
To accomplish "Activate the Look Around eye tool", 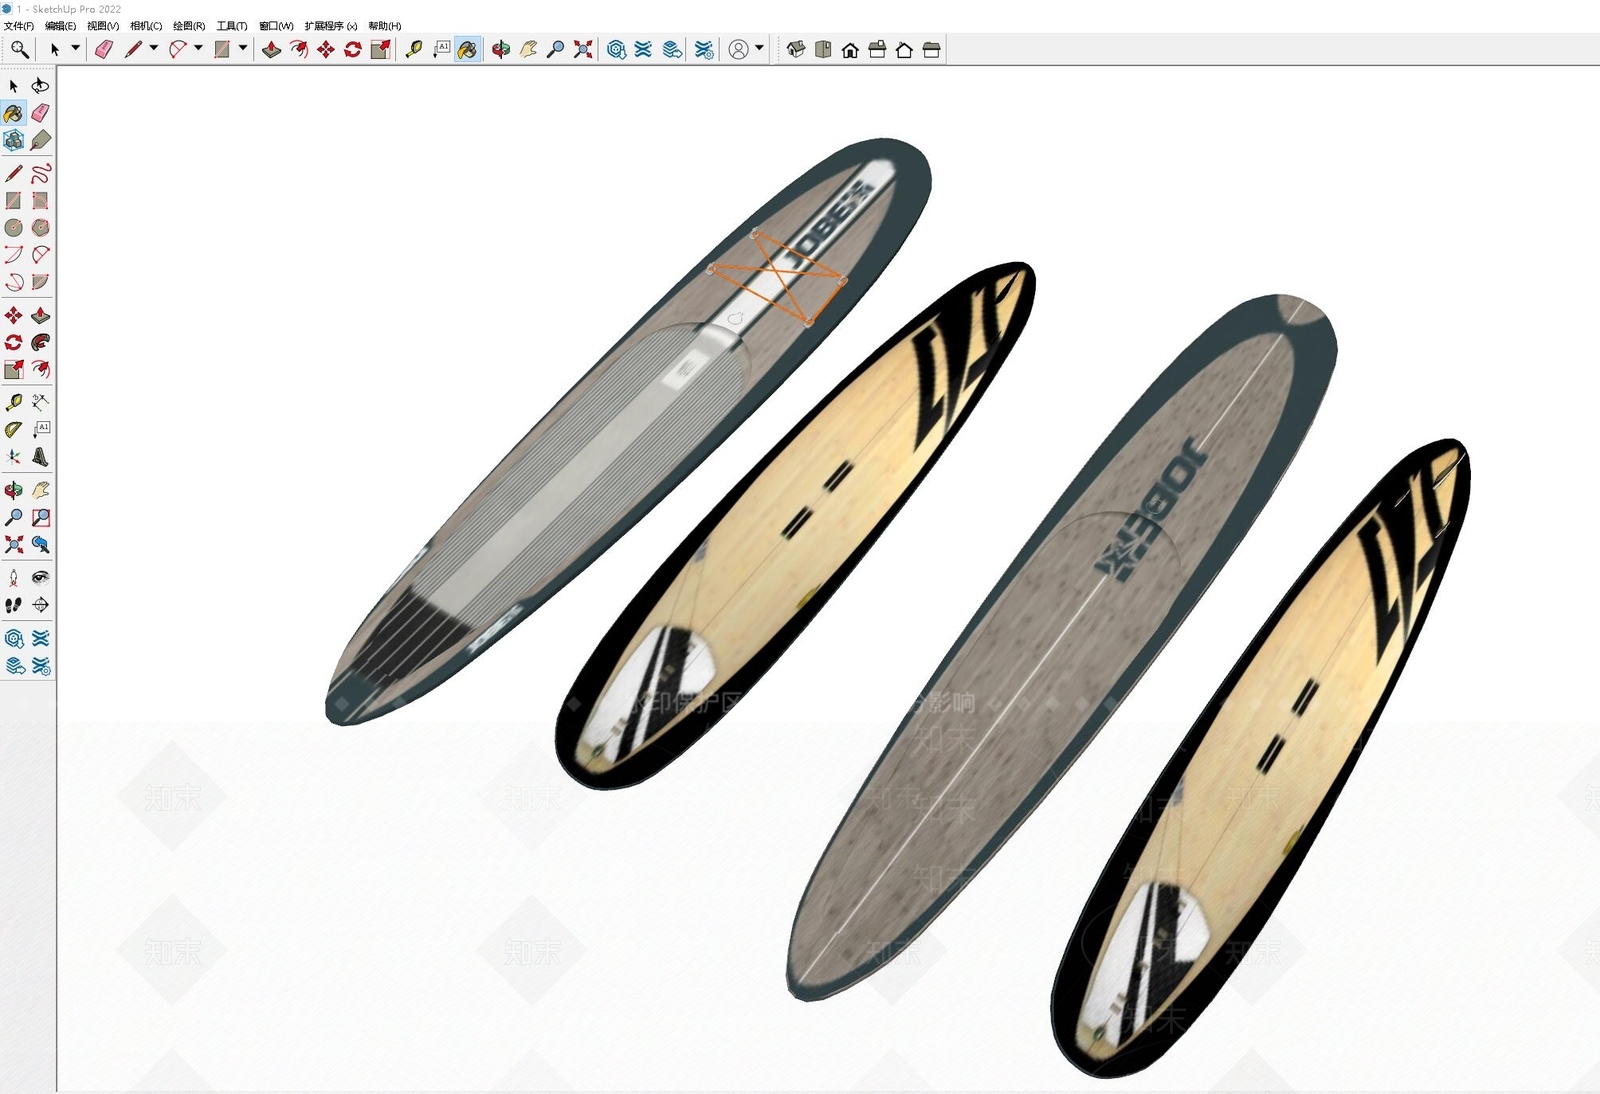I will 40,577.
